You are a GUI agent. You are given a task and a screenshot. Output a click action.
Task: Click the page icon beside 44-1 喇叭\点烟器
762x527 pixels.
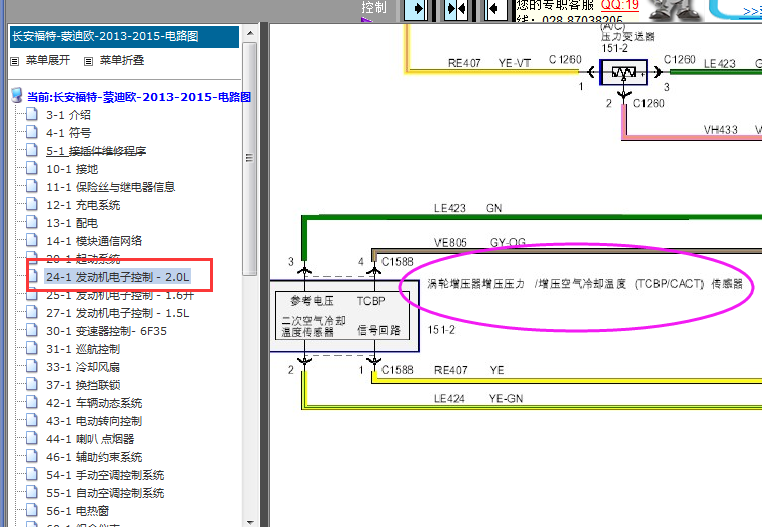click(x=32, y=438)
